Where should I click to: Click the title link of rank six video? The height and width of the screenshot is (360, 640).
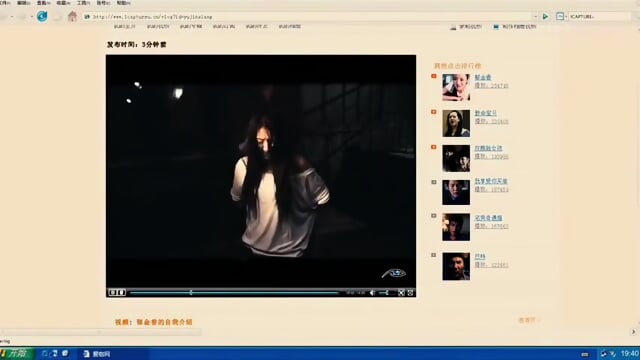tap(480, 257)
